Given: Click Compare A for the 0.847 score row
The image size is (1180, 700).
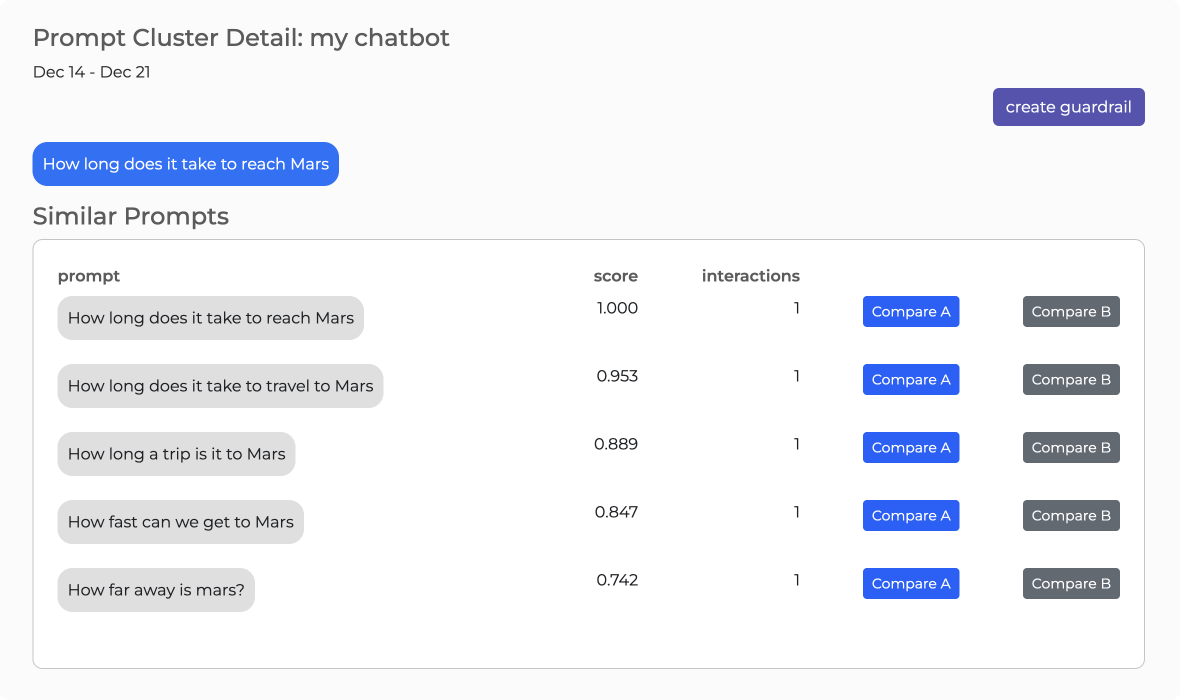Looking at the screenshot, I should coord(910,515).
